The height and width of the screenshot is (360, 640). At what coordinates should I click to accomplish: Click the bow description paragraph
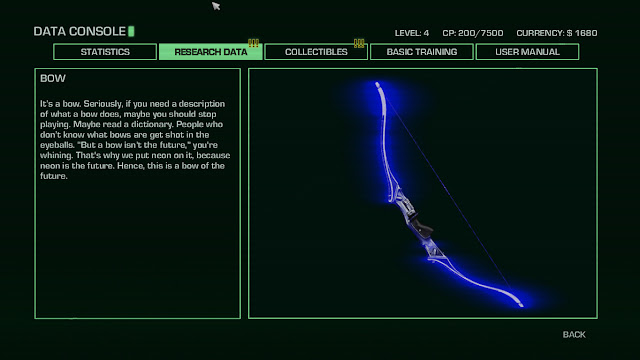pos(135,140)
